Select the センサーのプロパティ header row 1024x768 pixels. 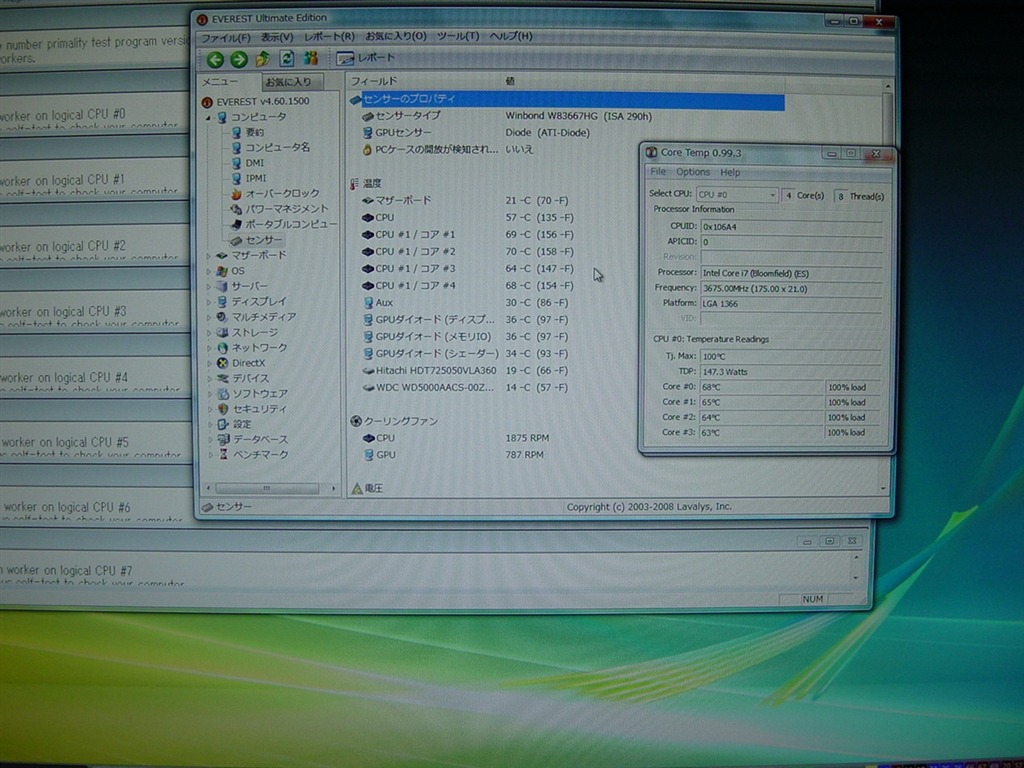[x=567, y=99]
